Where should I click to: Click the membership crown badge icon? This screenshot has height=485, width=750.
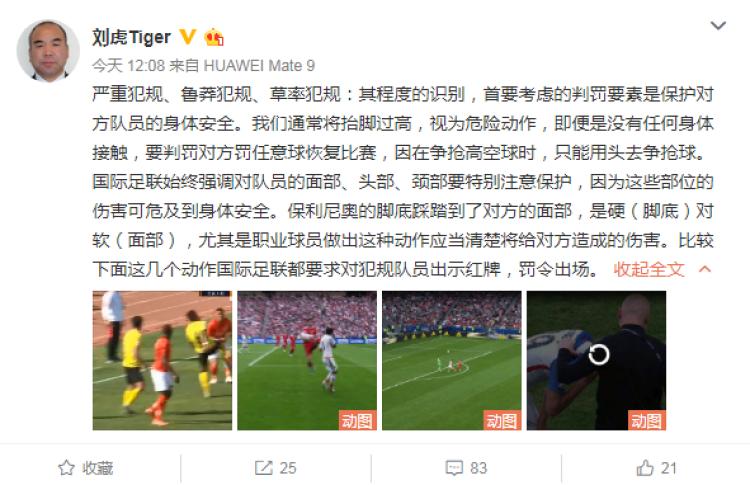(x=214, y=37)
